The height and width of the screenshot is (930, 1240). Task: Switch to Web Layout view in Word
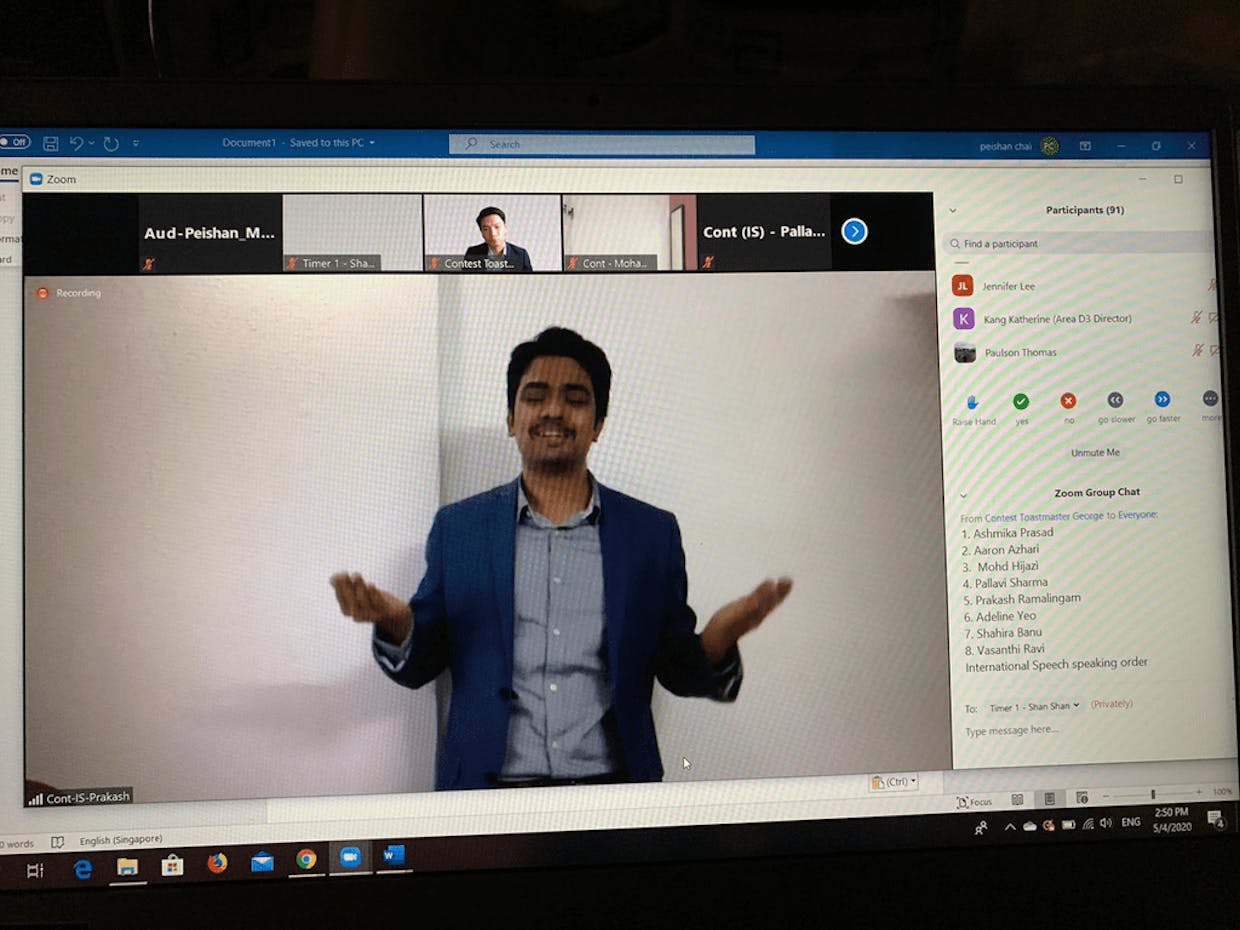click(1082, 798)
